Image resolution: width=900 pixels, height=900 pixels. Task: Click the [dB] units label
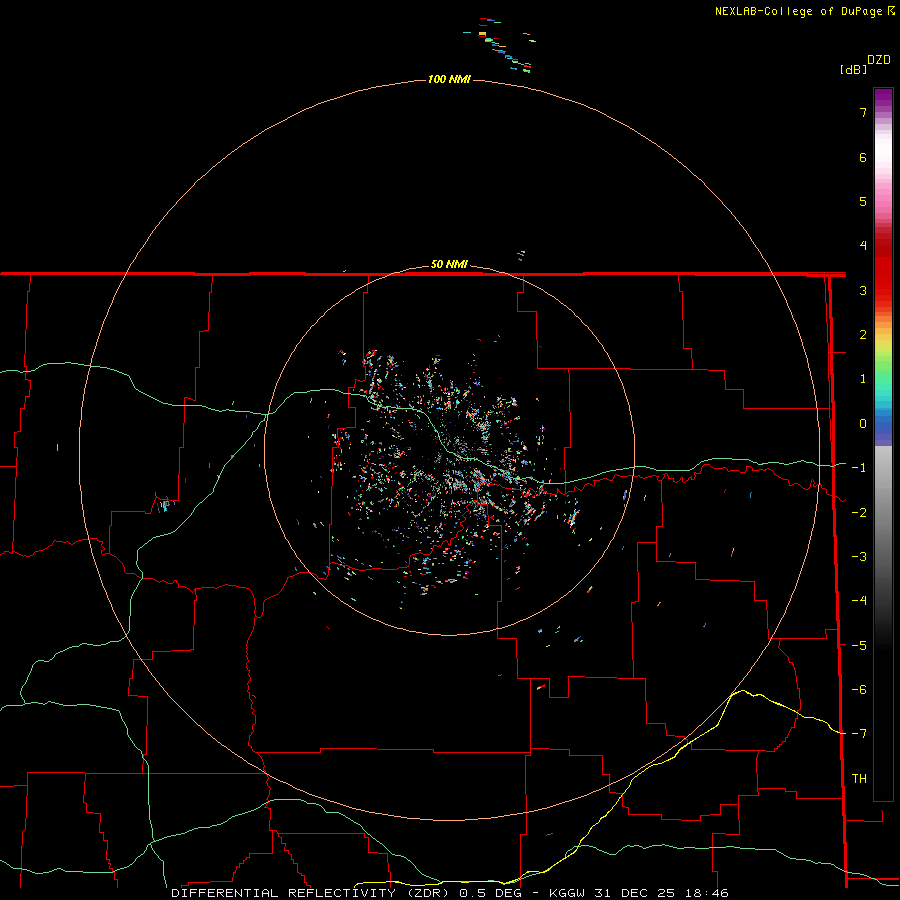coord(853,69)
